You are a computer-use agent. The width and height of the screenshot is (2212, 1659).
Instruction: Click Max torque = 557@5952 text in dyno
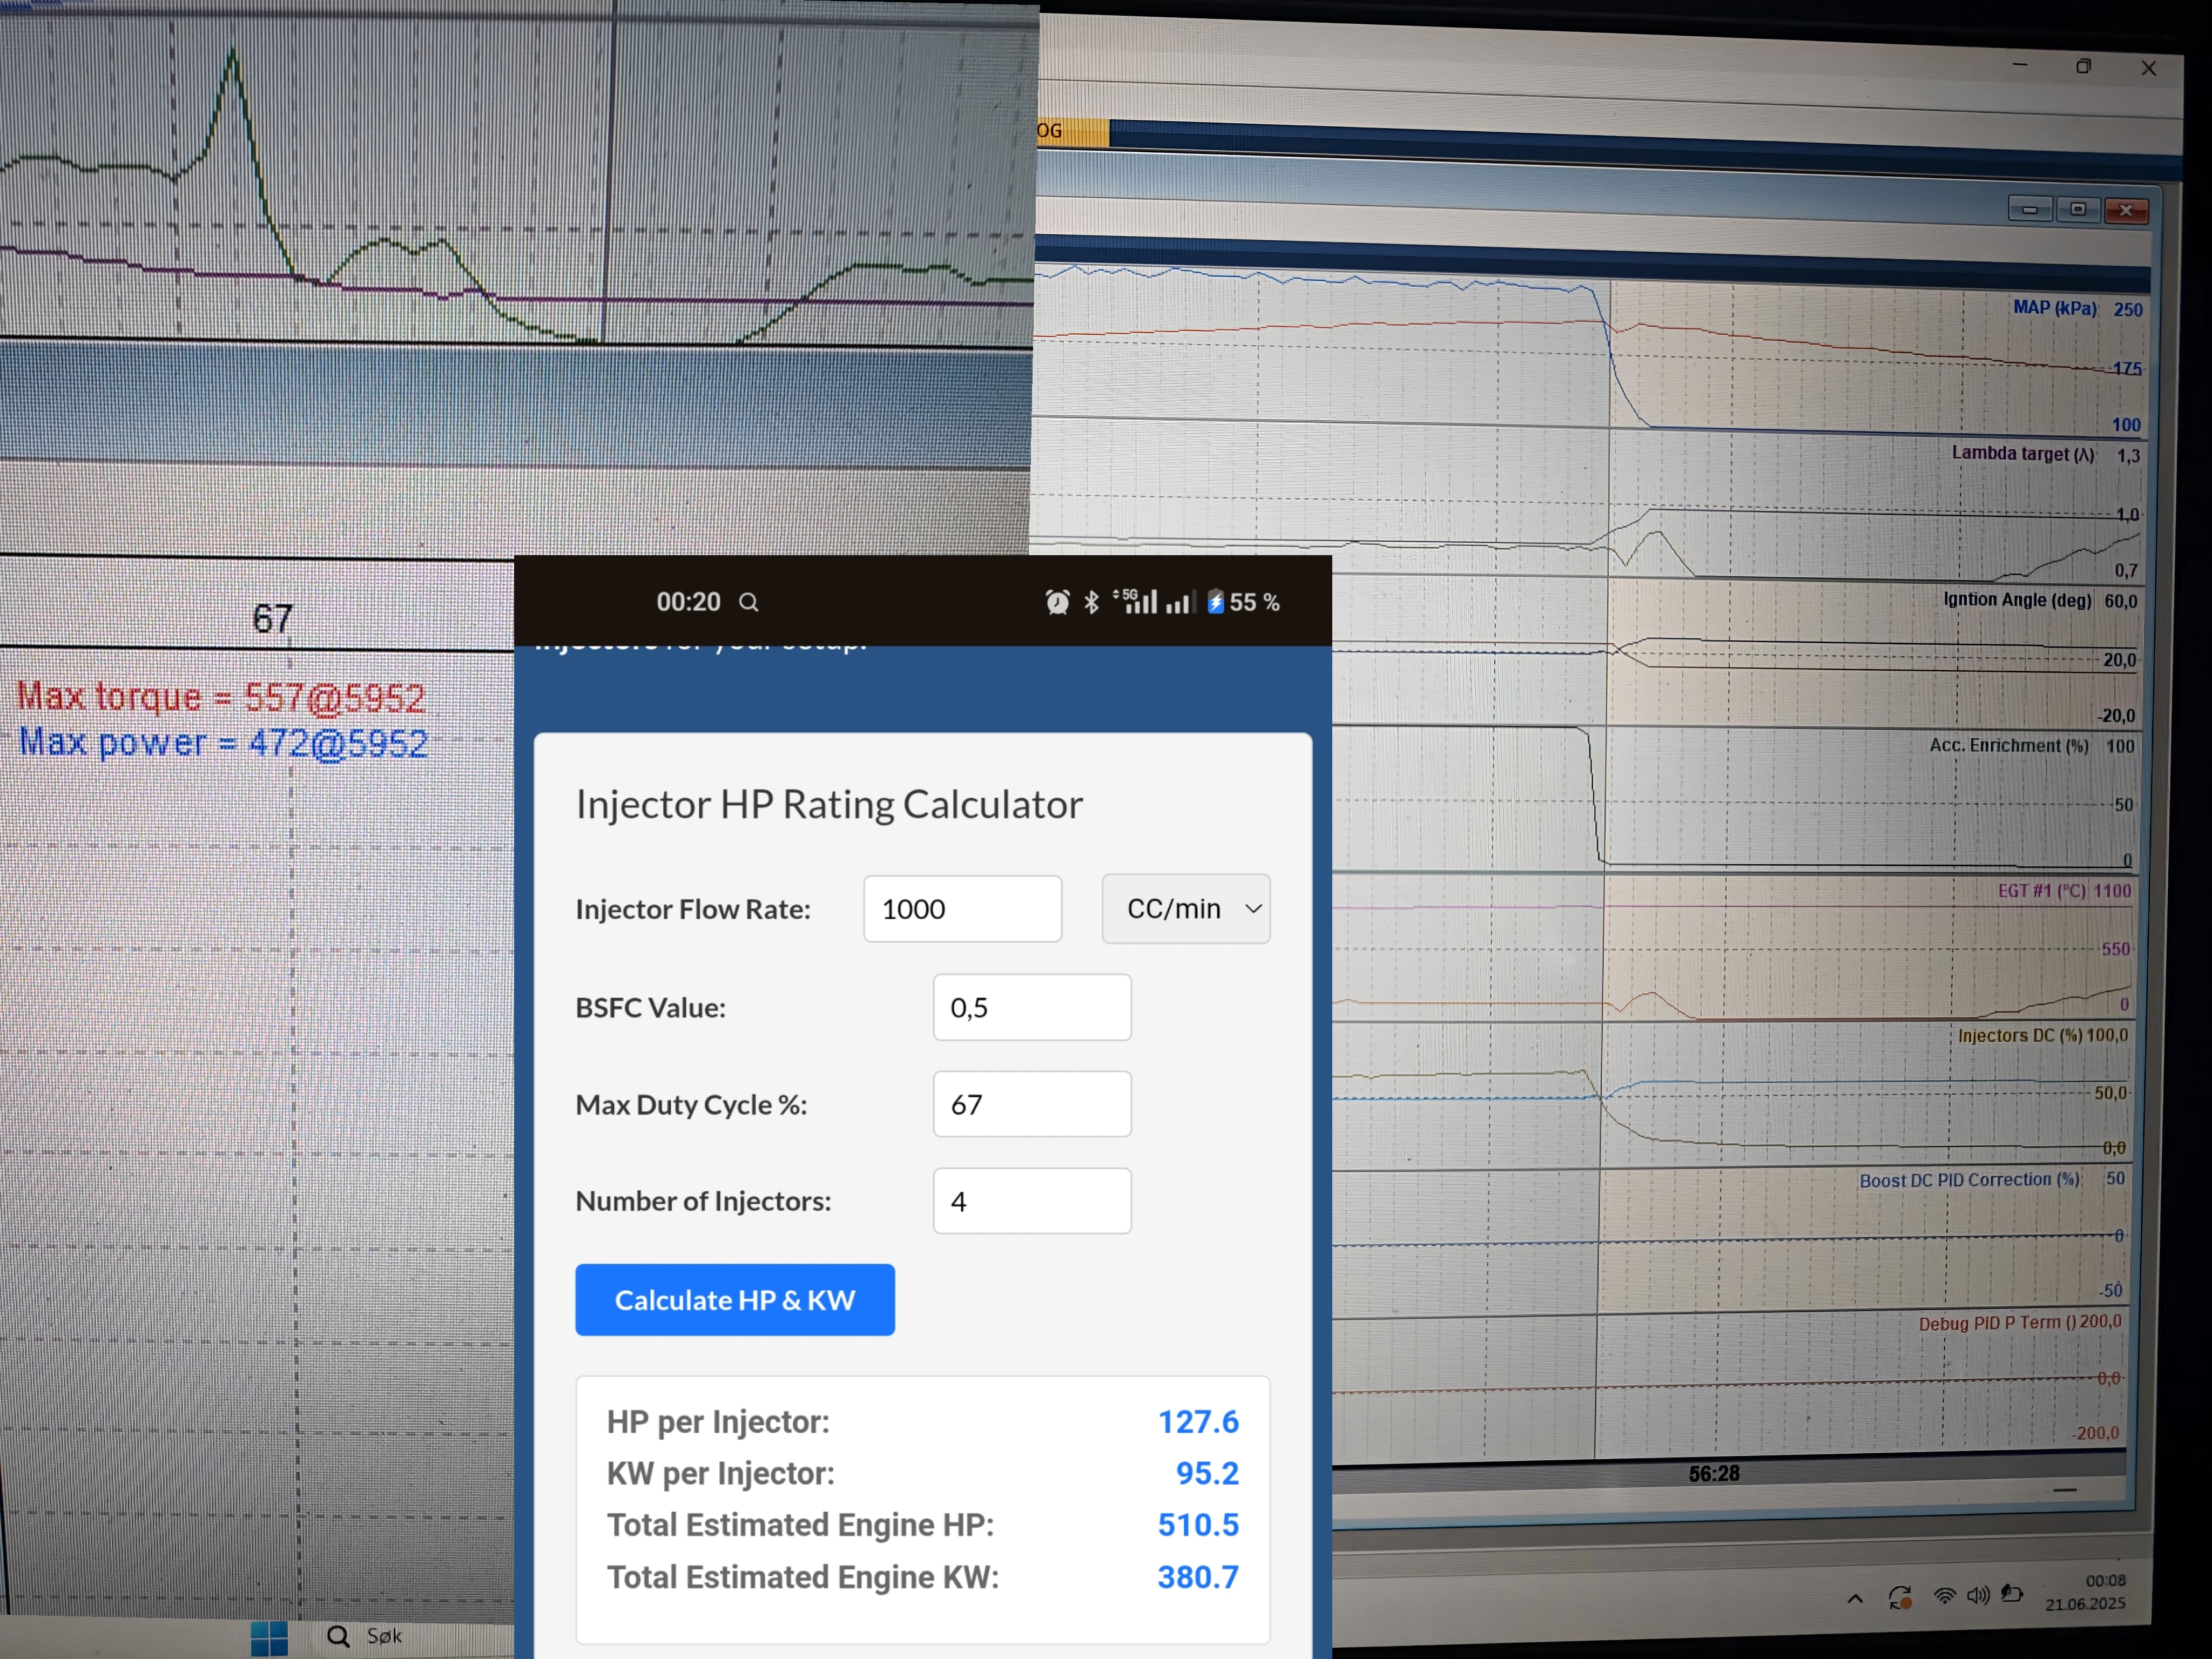point(221,697)
